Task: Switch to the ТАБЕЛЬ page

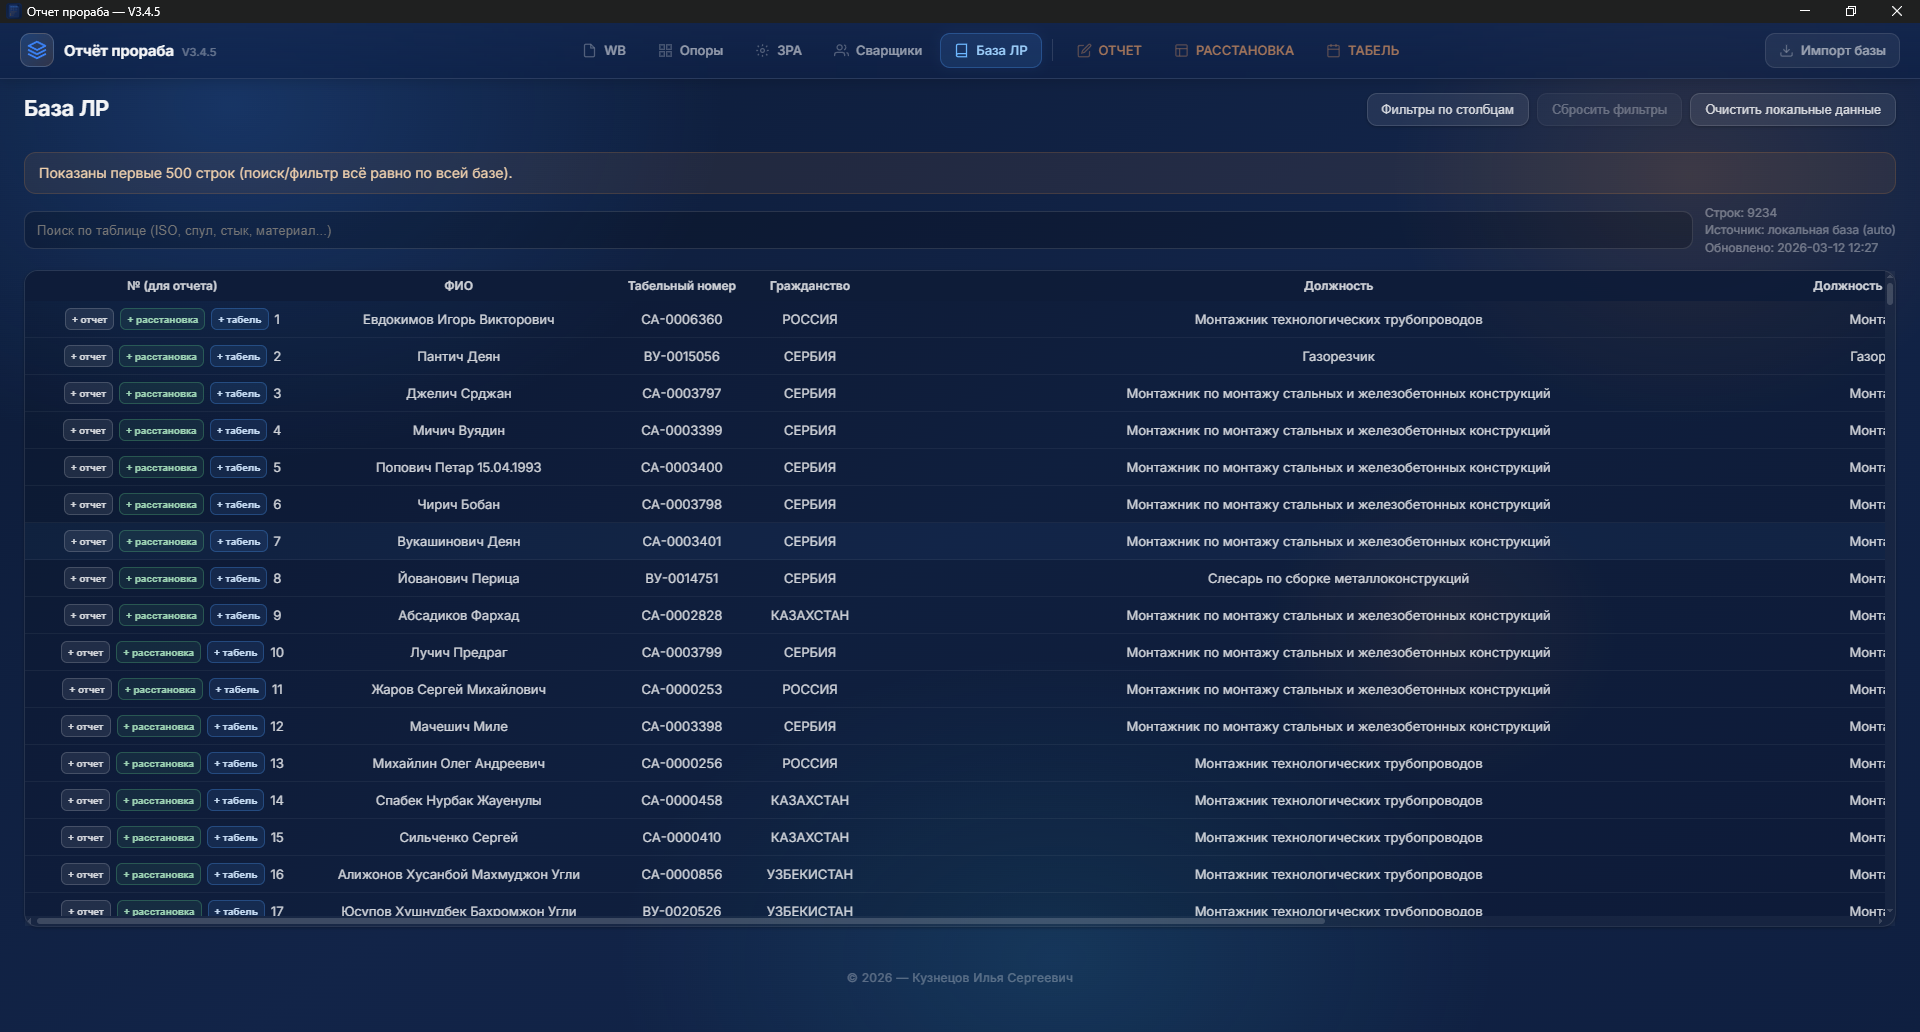Action: pos(1362,51)
